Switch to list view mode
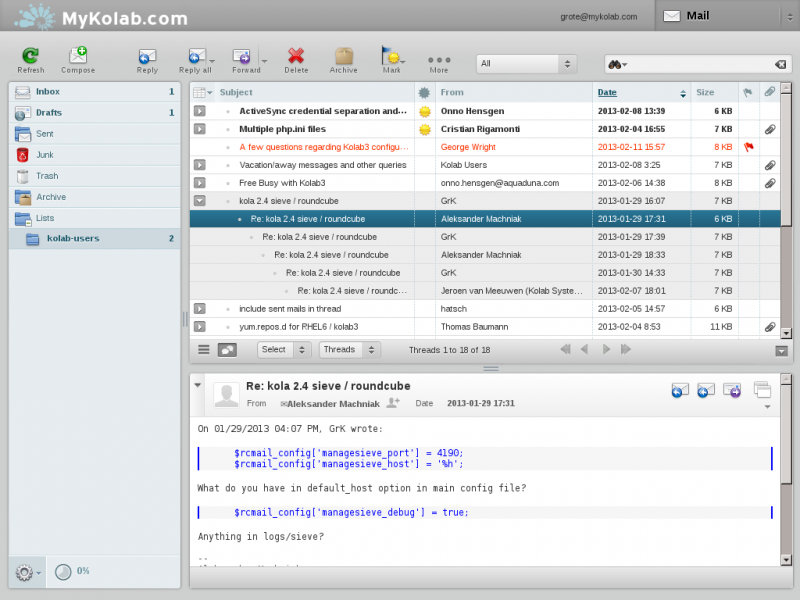The image size is (800, 600). 204,349
